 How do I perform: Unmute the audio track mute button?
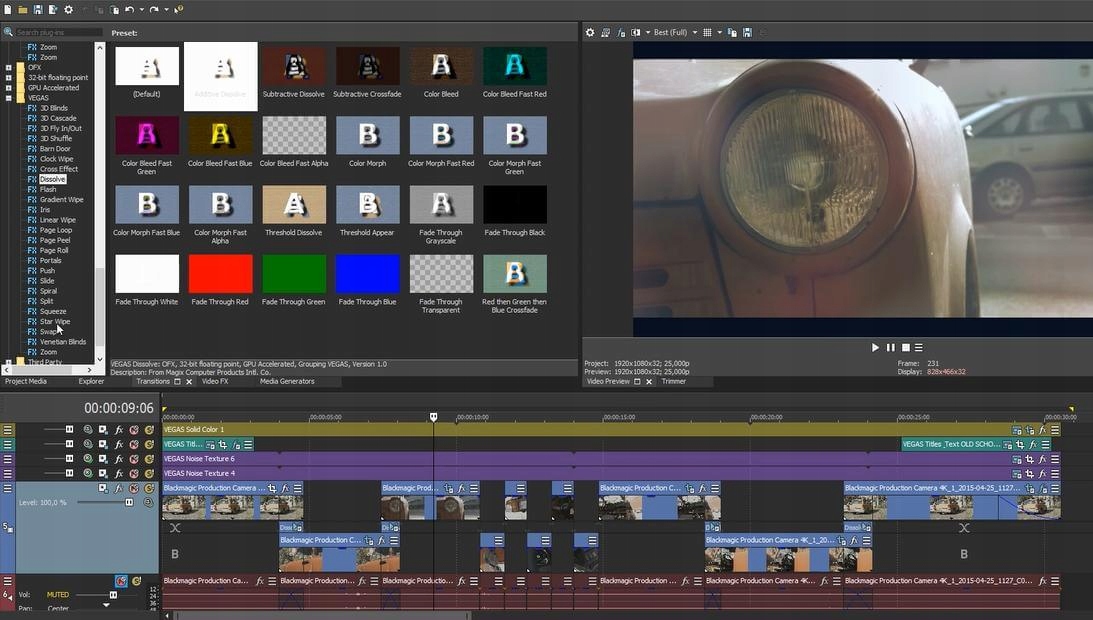(x=121, y=581)
